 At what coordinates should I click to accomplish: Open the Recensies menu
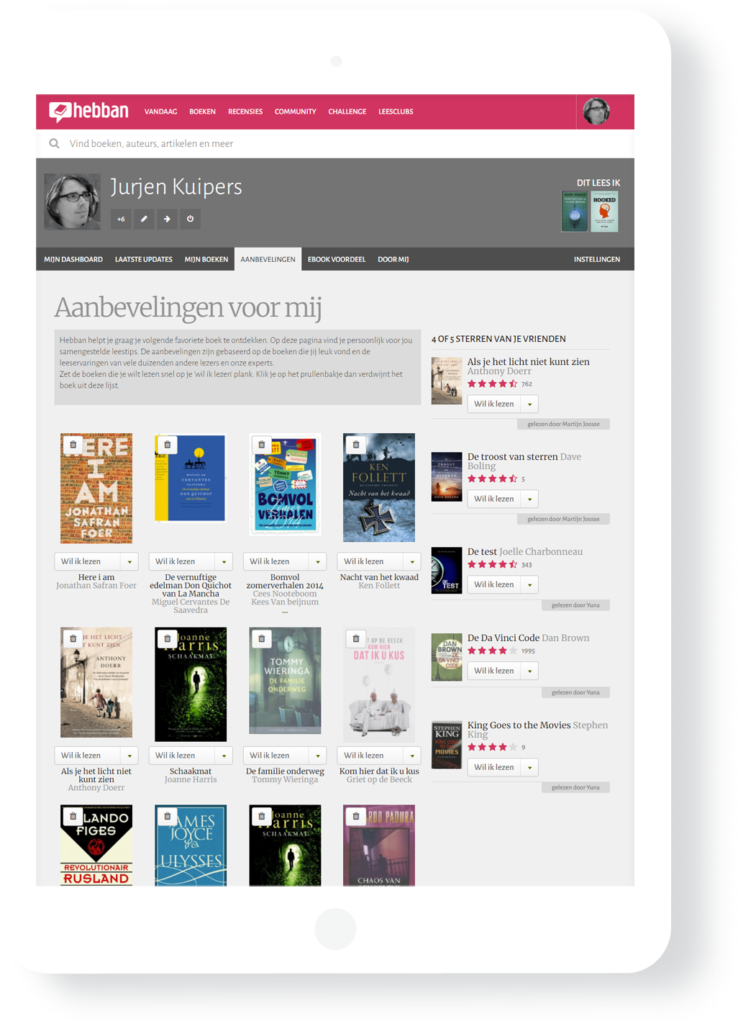pyautogui.click(x=245, y=112)
